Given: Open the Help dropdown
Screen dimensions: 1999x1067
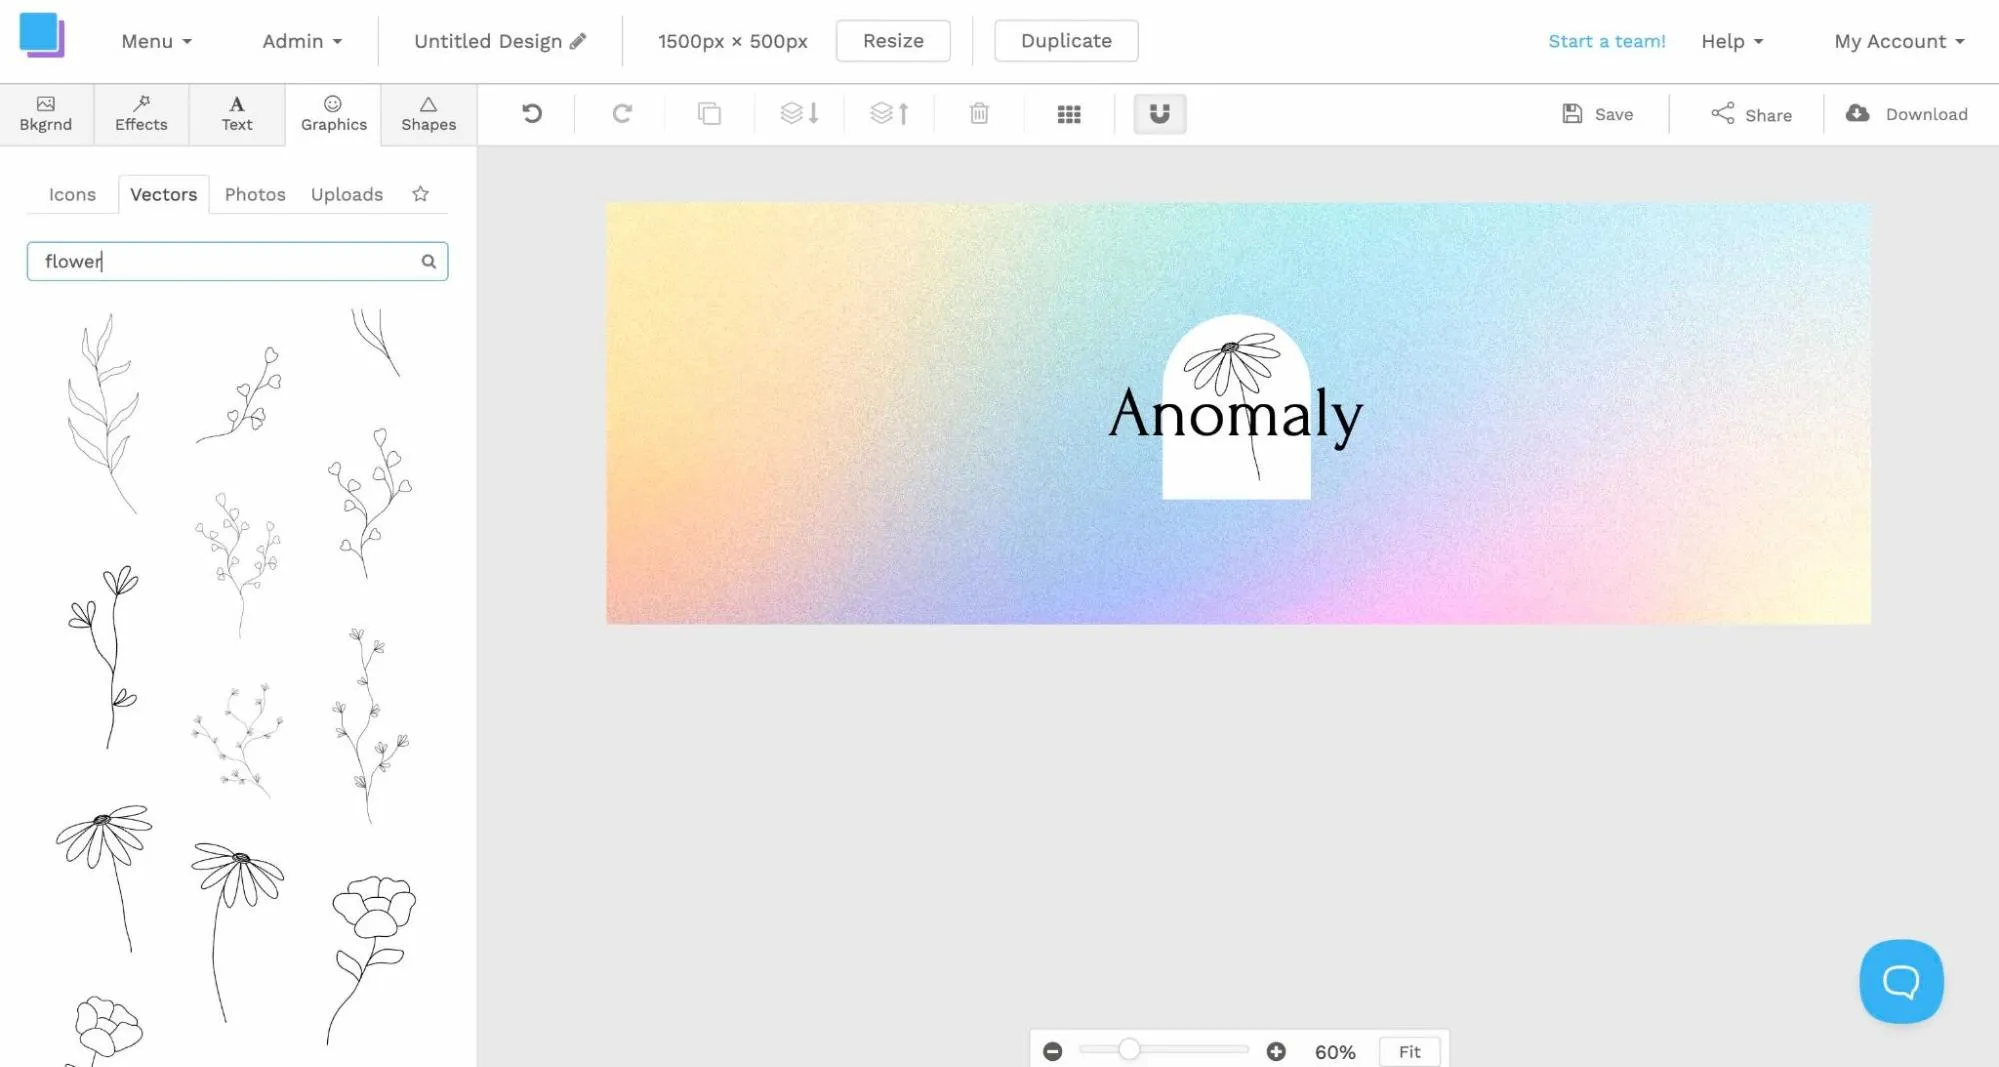Looking at the screenshot, I should 1732,41.
